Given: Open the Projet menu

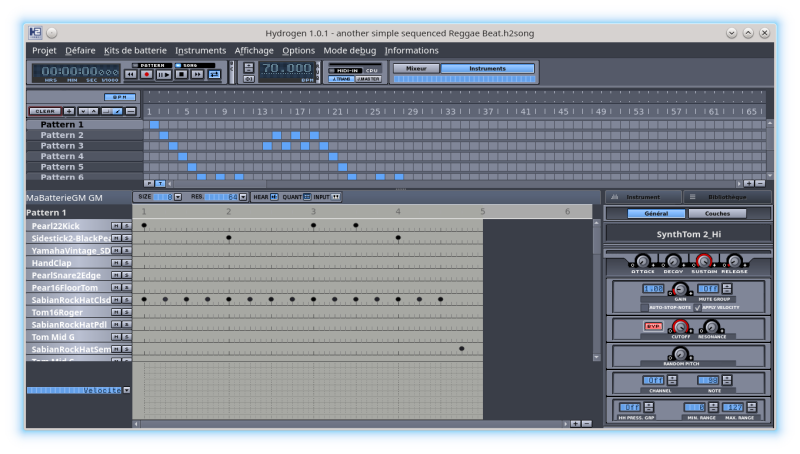Looking at the screenshot, I should coord(44,51).
